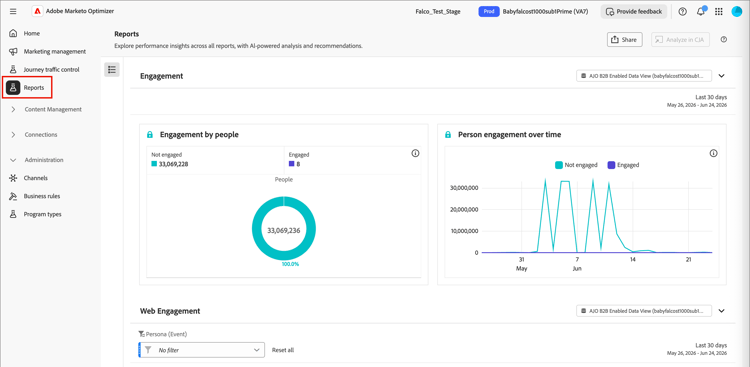This screenshot has width=750, height=367.
Task: Click the Program types icon
Action: [x=13, y=214]
